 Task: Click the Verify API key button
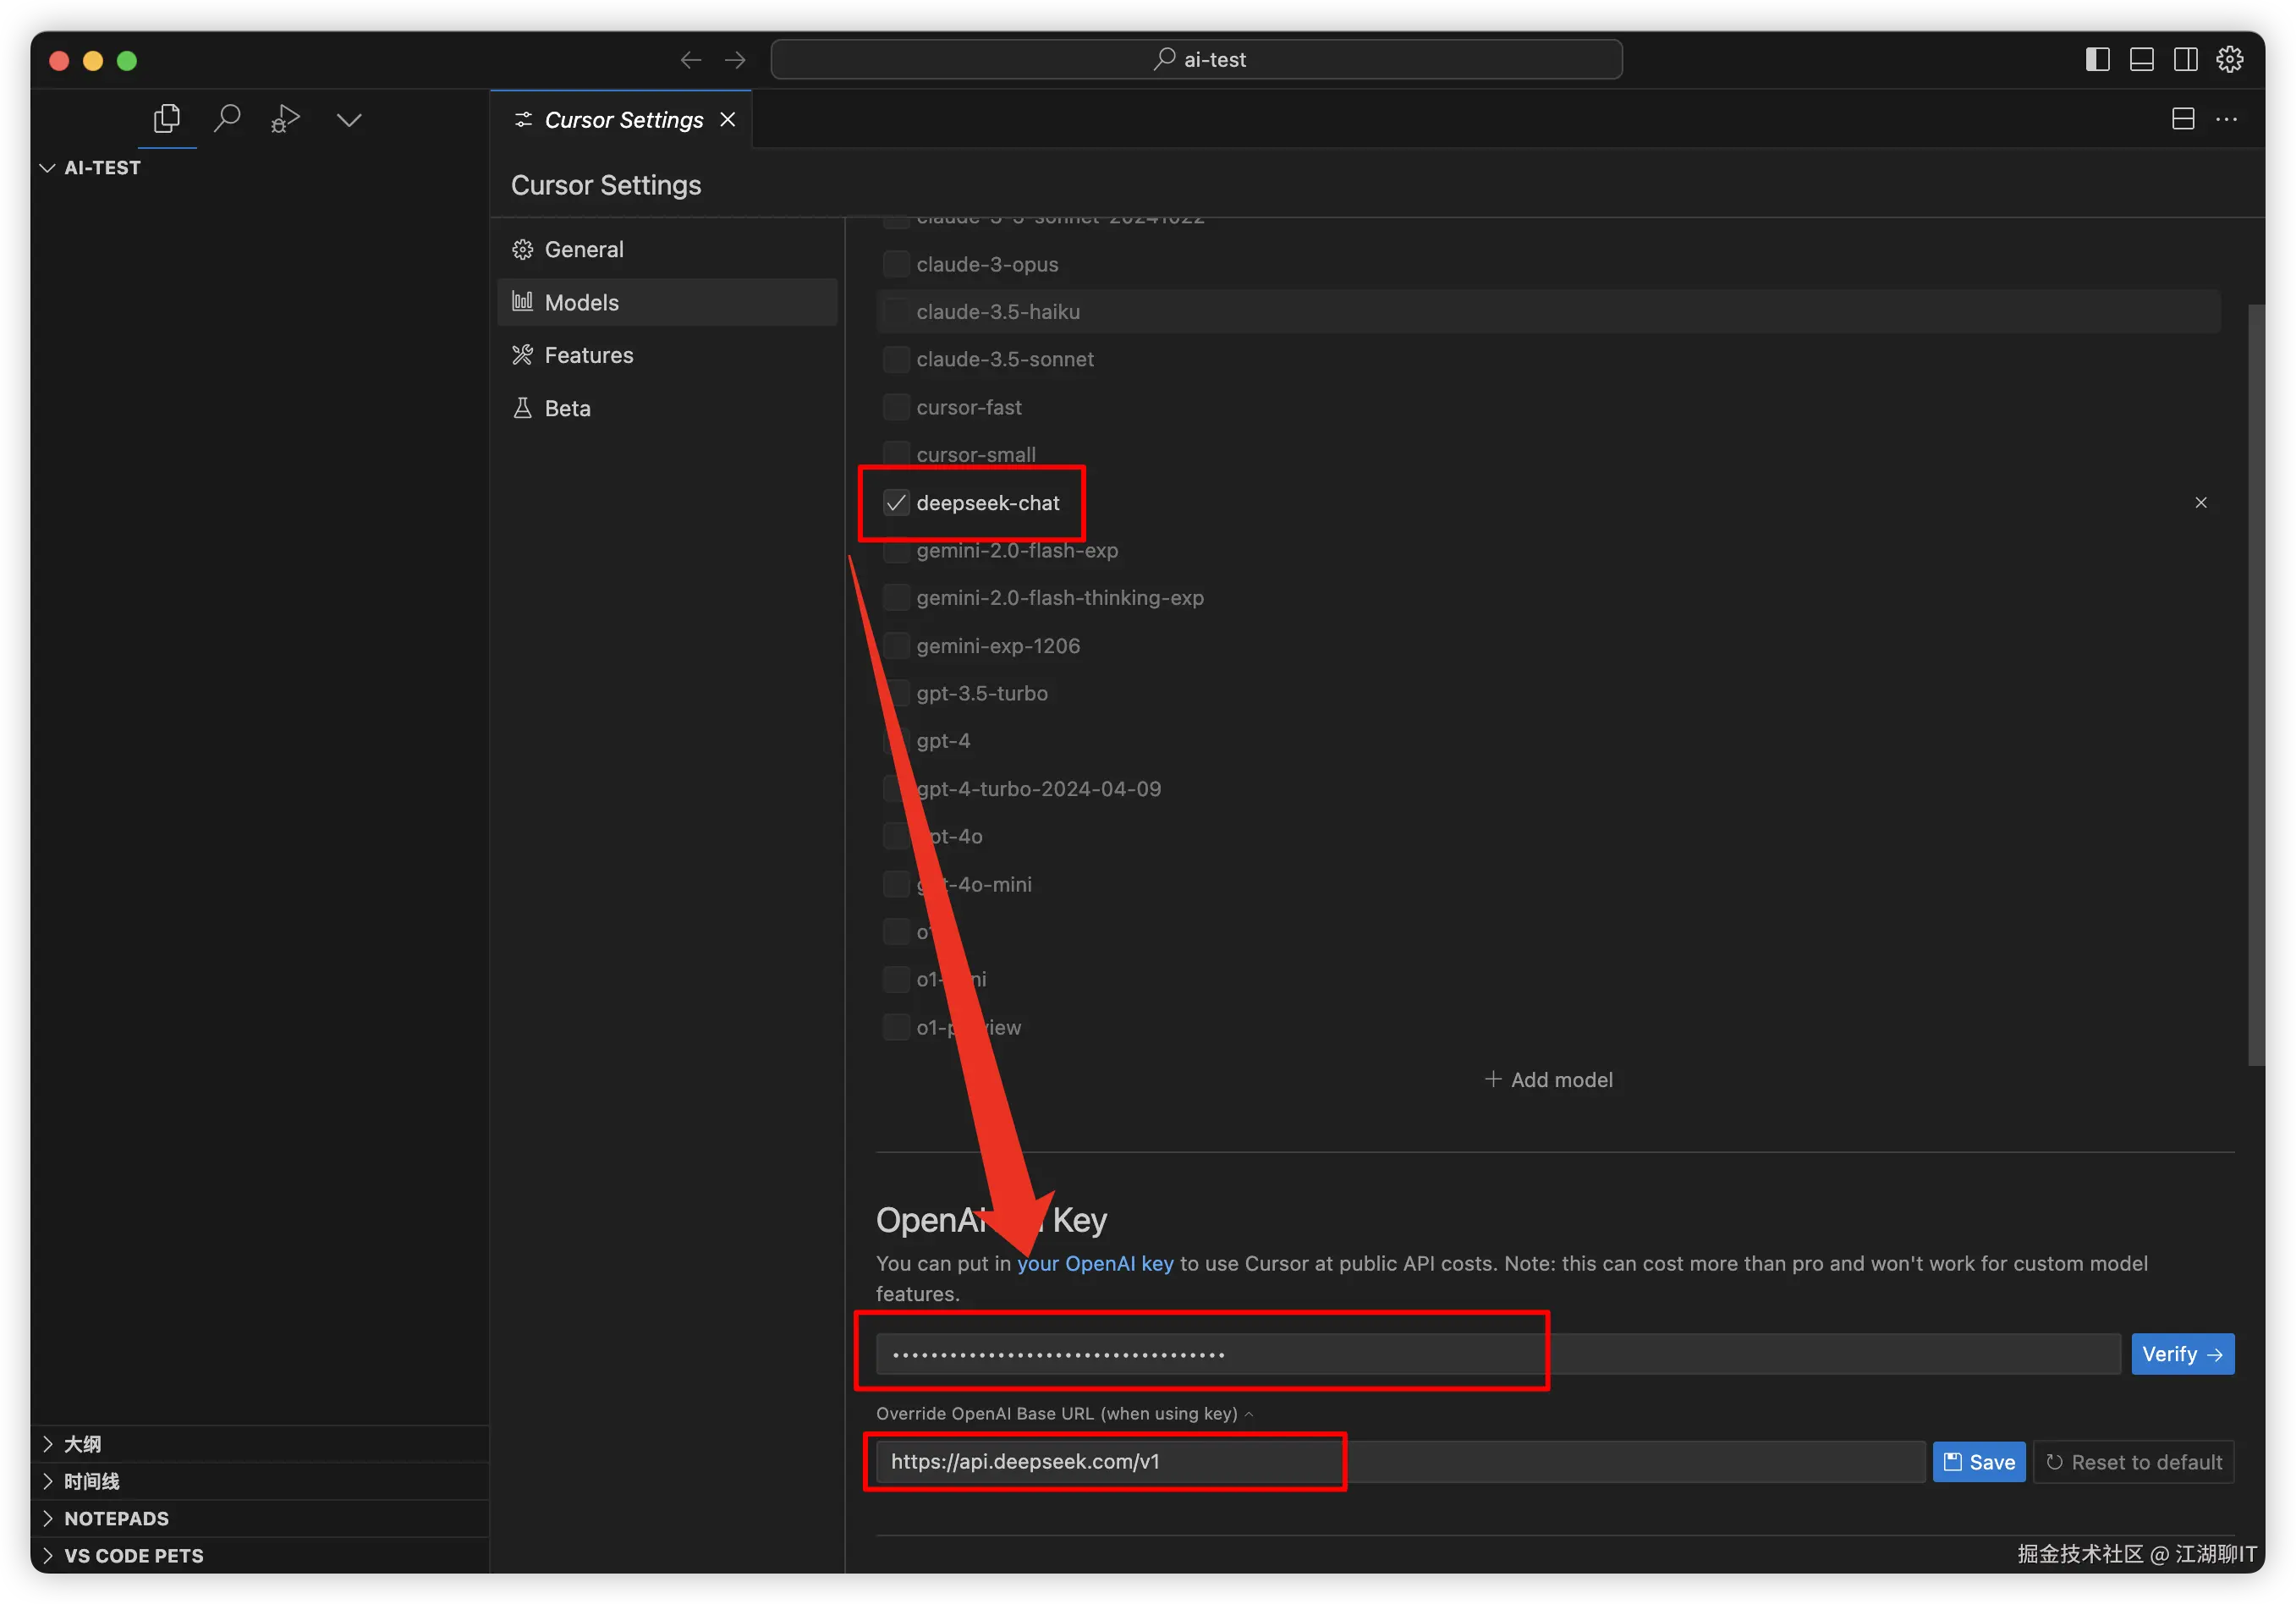[2181, 1354]
